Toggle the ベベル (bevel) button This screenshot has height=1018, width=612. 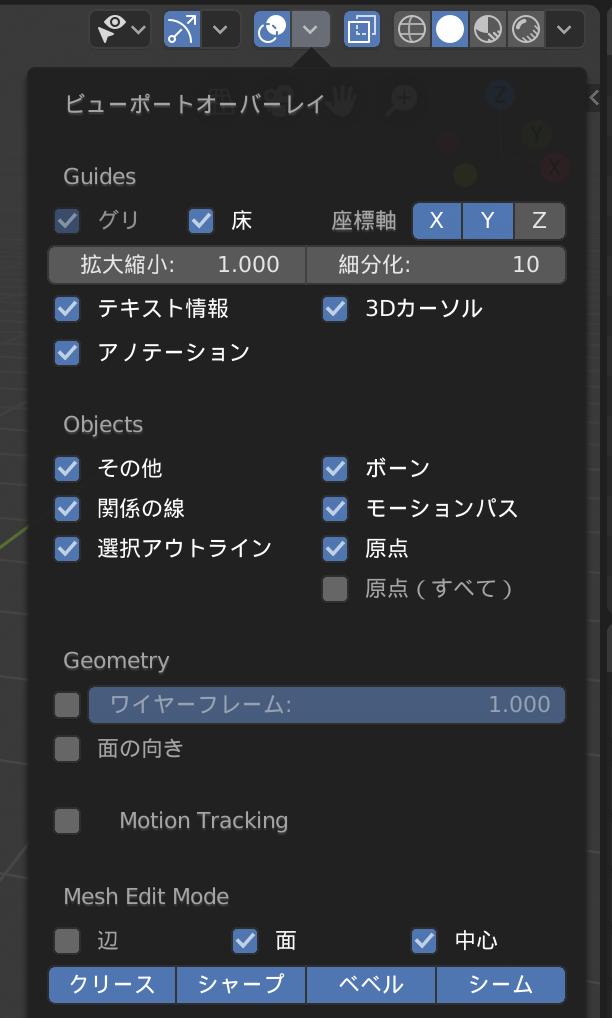(x=371, y=985)
